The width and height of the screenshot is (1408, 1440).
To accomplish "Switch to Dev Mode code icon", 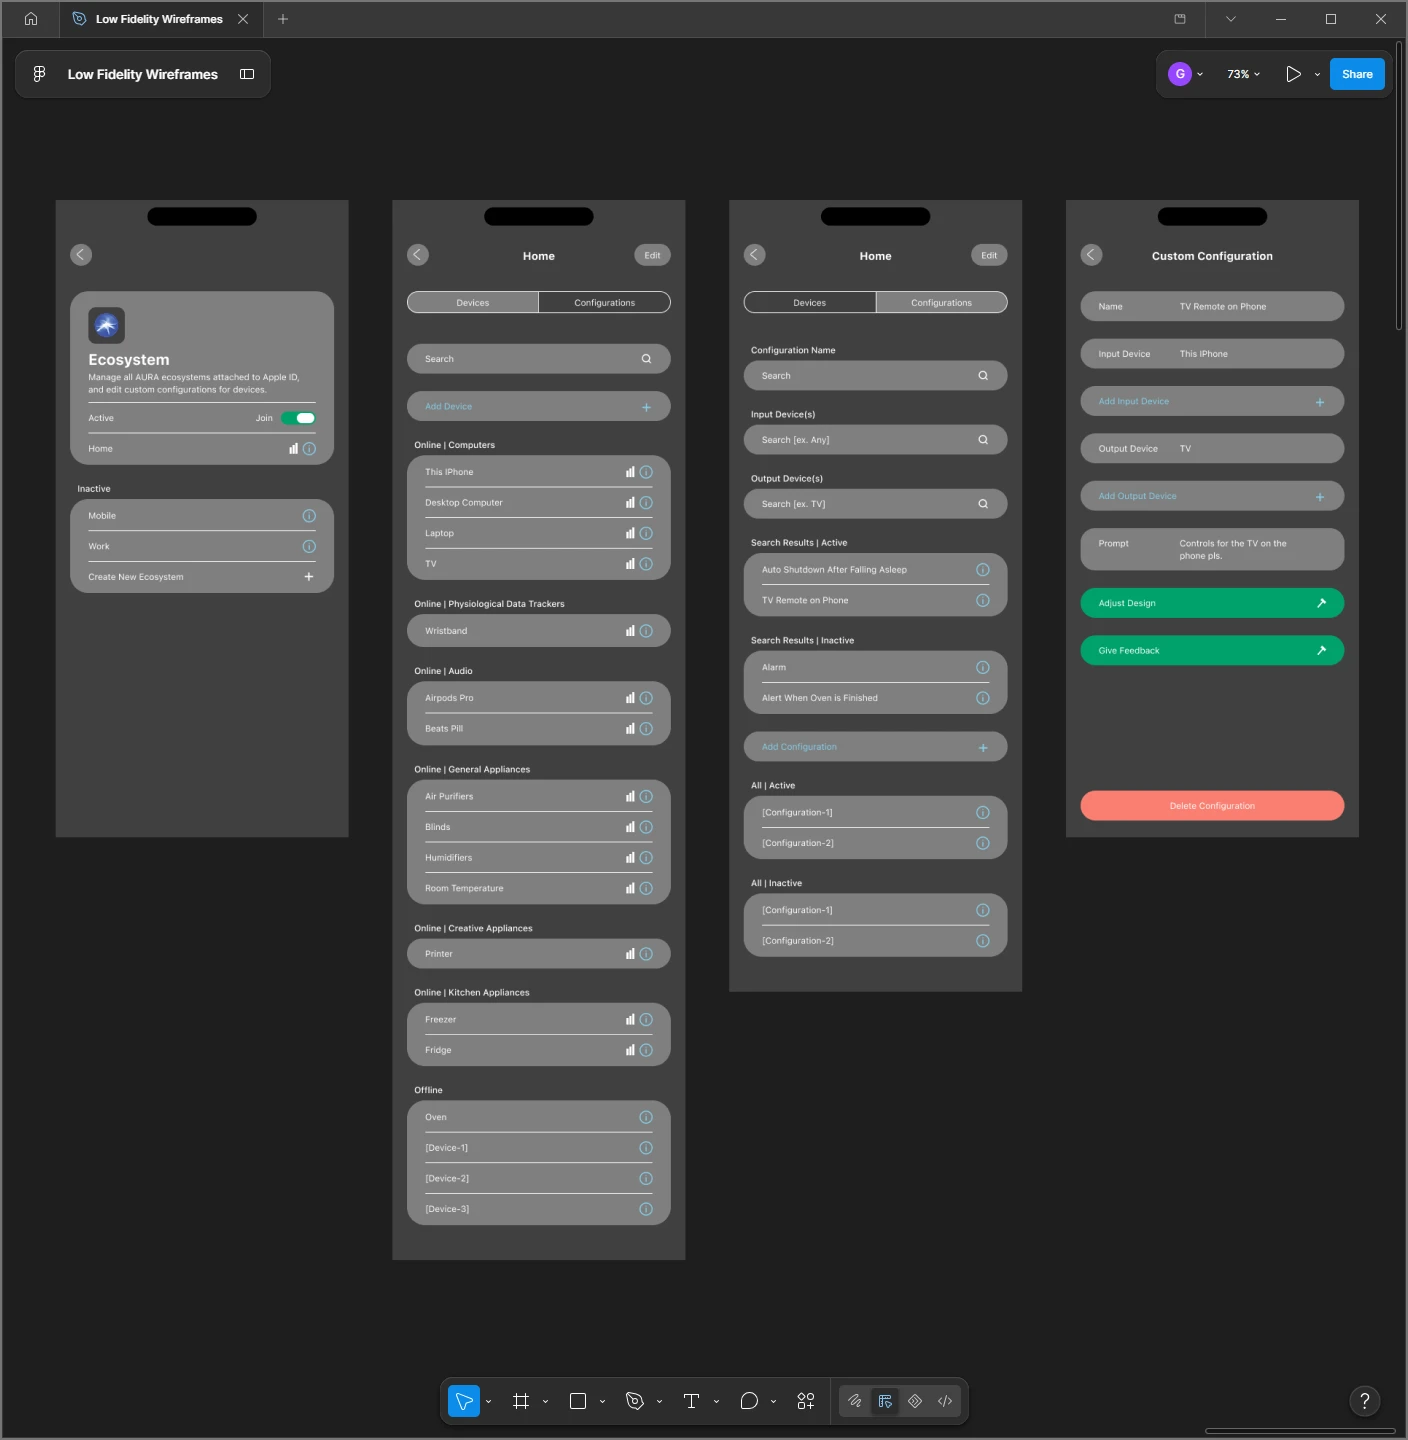I will coord(945,1401).
